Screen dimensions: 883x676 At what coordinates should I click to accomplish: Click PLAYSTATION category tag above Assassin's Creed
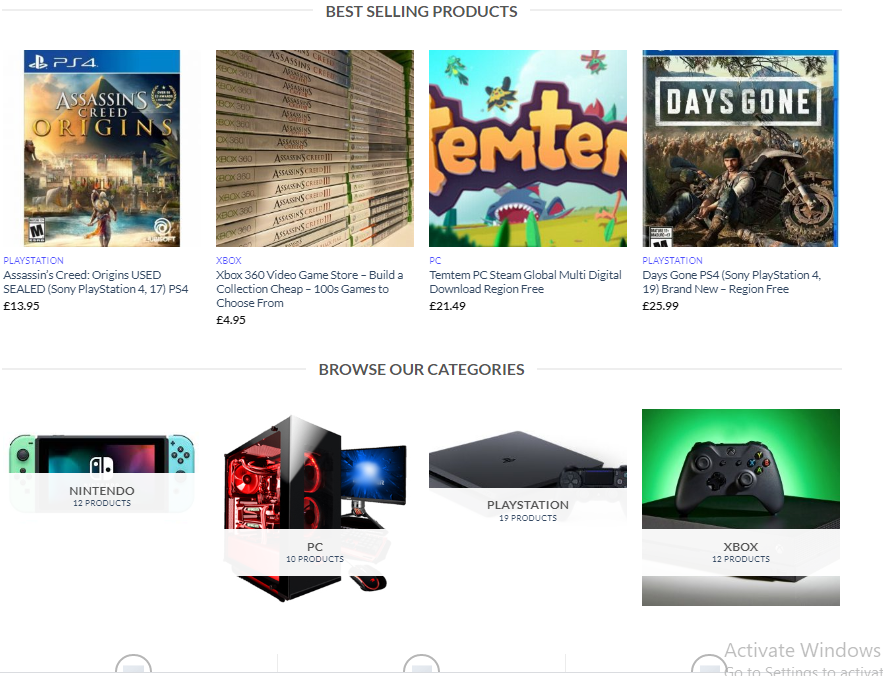click(x=33, y=260)
